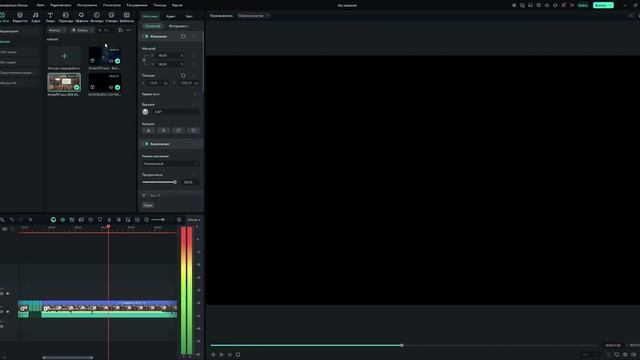Open preview quality dropdown above the viewer
The width and height of the screenshot is (640, 360).
(x=253, y=16)
